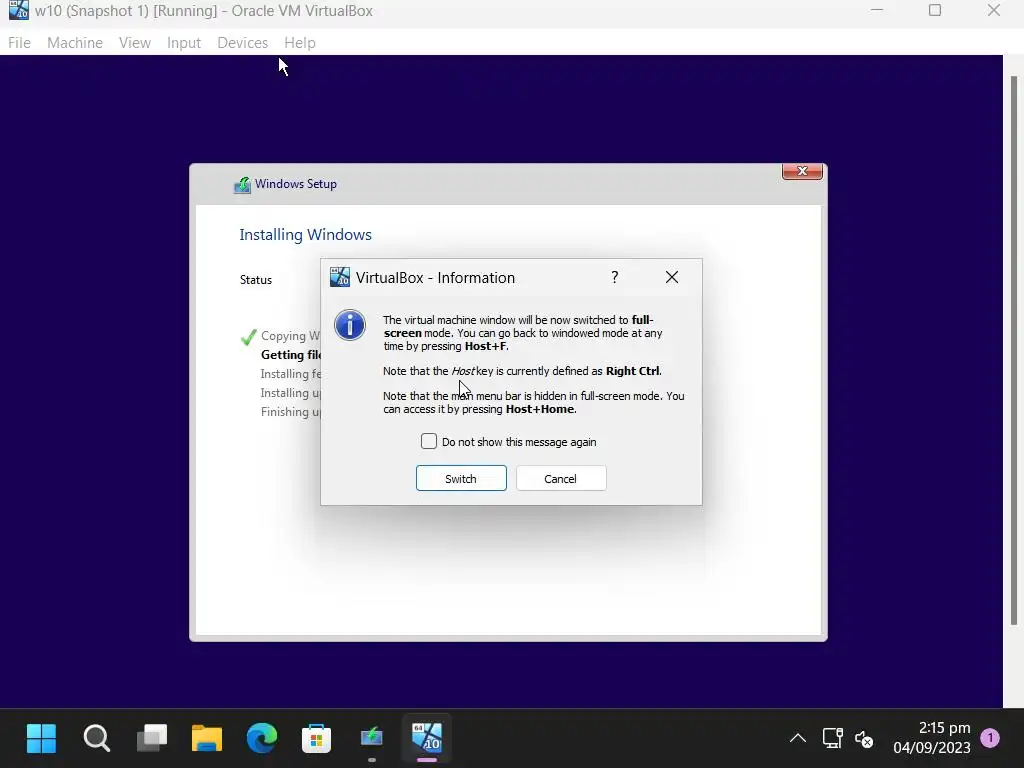Open the Machine menu
This screenshot has height=768, width=1024.
[74, 43]
